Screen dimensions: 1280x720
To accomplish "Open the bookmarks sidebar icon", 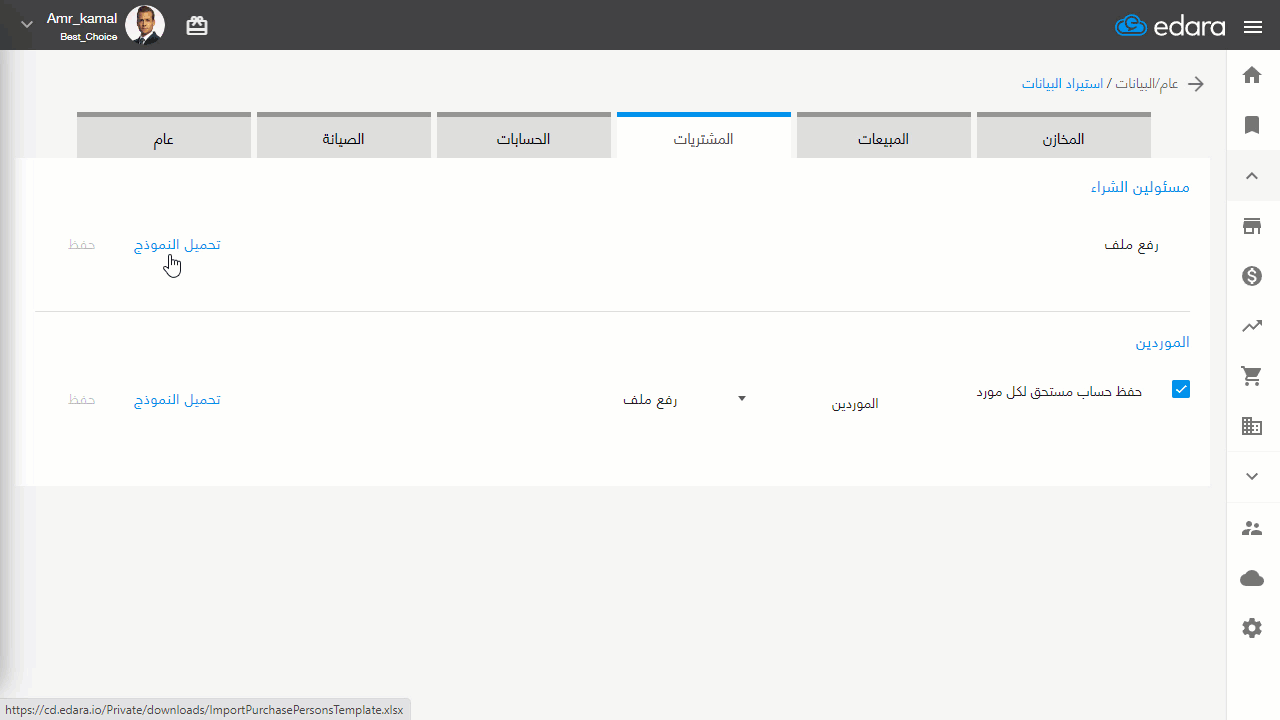I will [1252, 125].
